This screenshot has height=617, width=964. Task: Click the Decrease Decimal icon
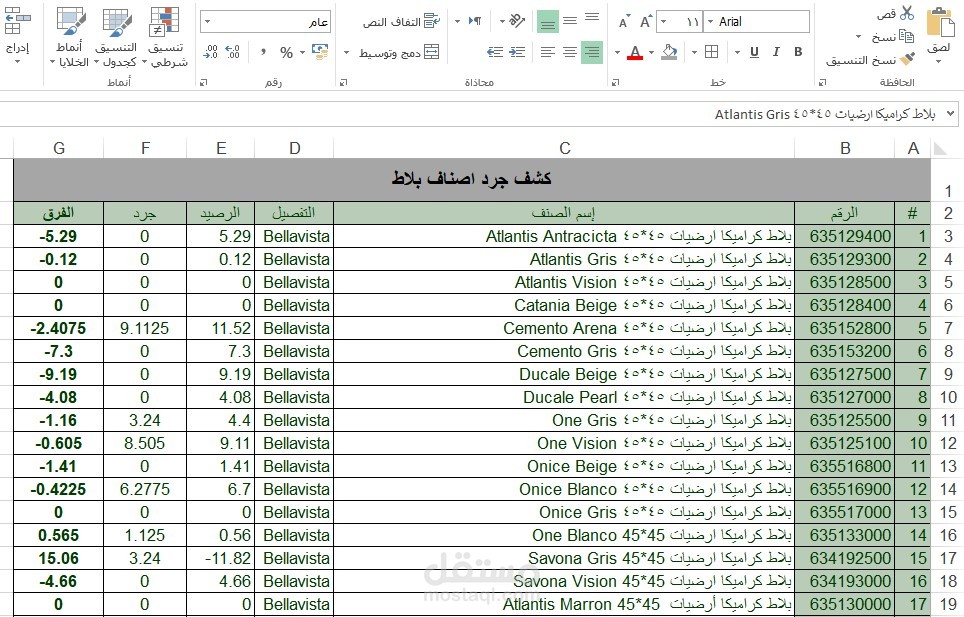click(210, 52)
